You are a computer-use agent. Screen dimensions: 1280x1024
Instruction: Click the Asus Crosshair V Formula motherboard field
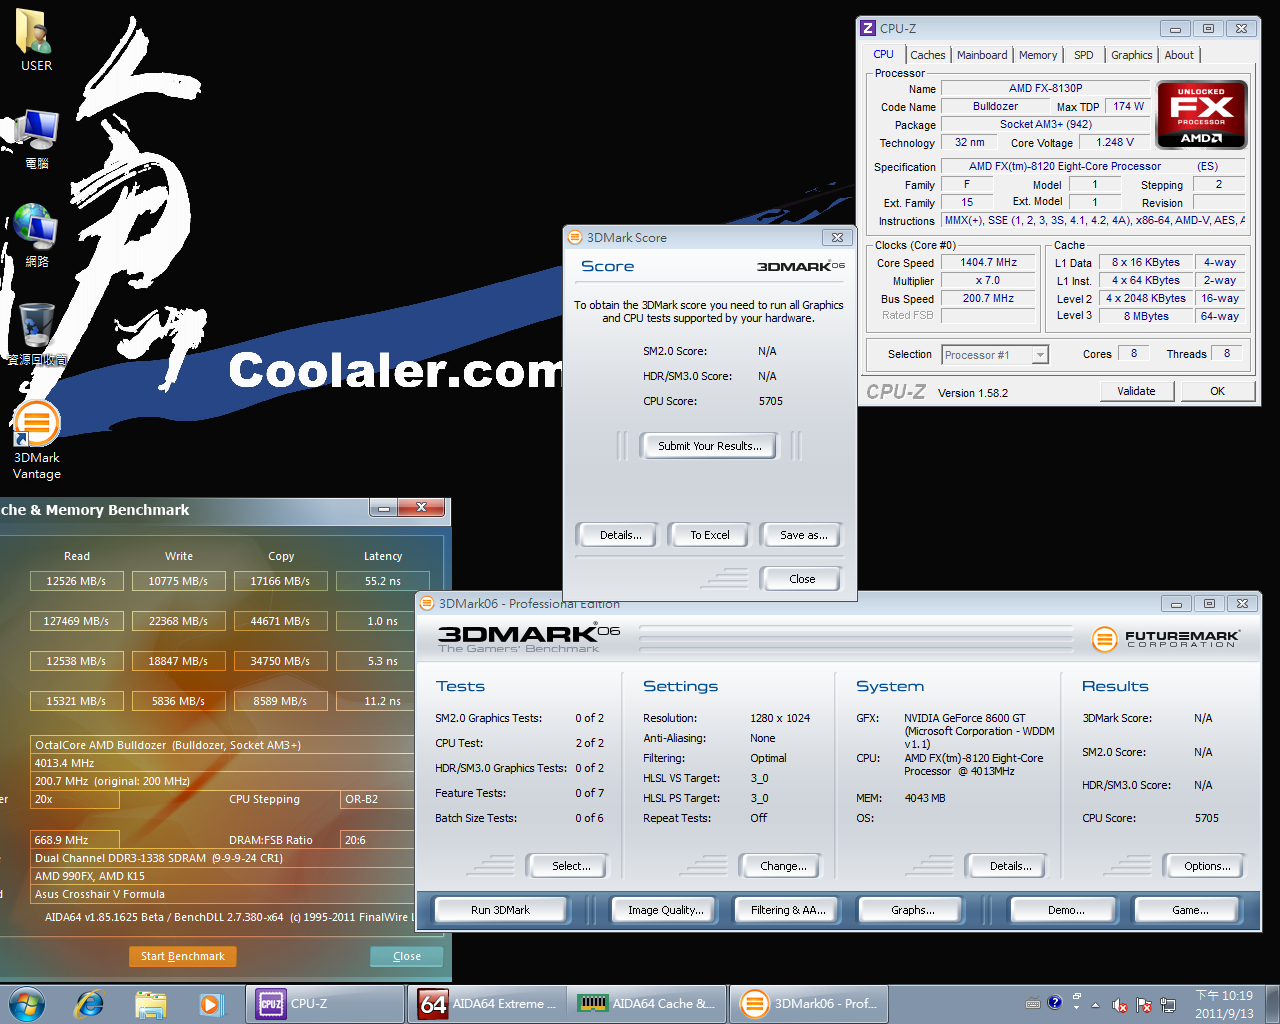(x=223, y=894)
